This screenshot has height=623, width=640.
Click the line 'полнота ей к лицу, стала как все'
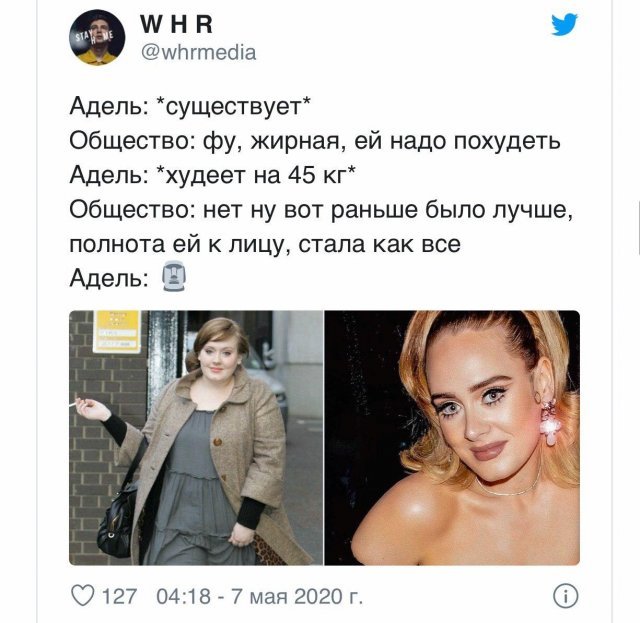pyautogui.click(x=265, y=245)
